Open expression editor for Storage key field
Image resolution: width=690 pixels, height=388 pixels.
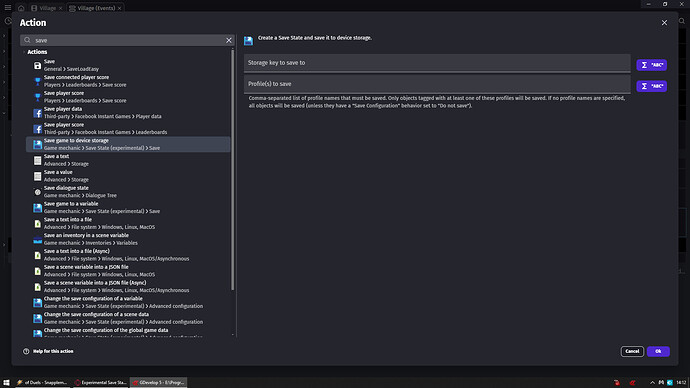[651, 65]
